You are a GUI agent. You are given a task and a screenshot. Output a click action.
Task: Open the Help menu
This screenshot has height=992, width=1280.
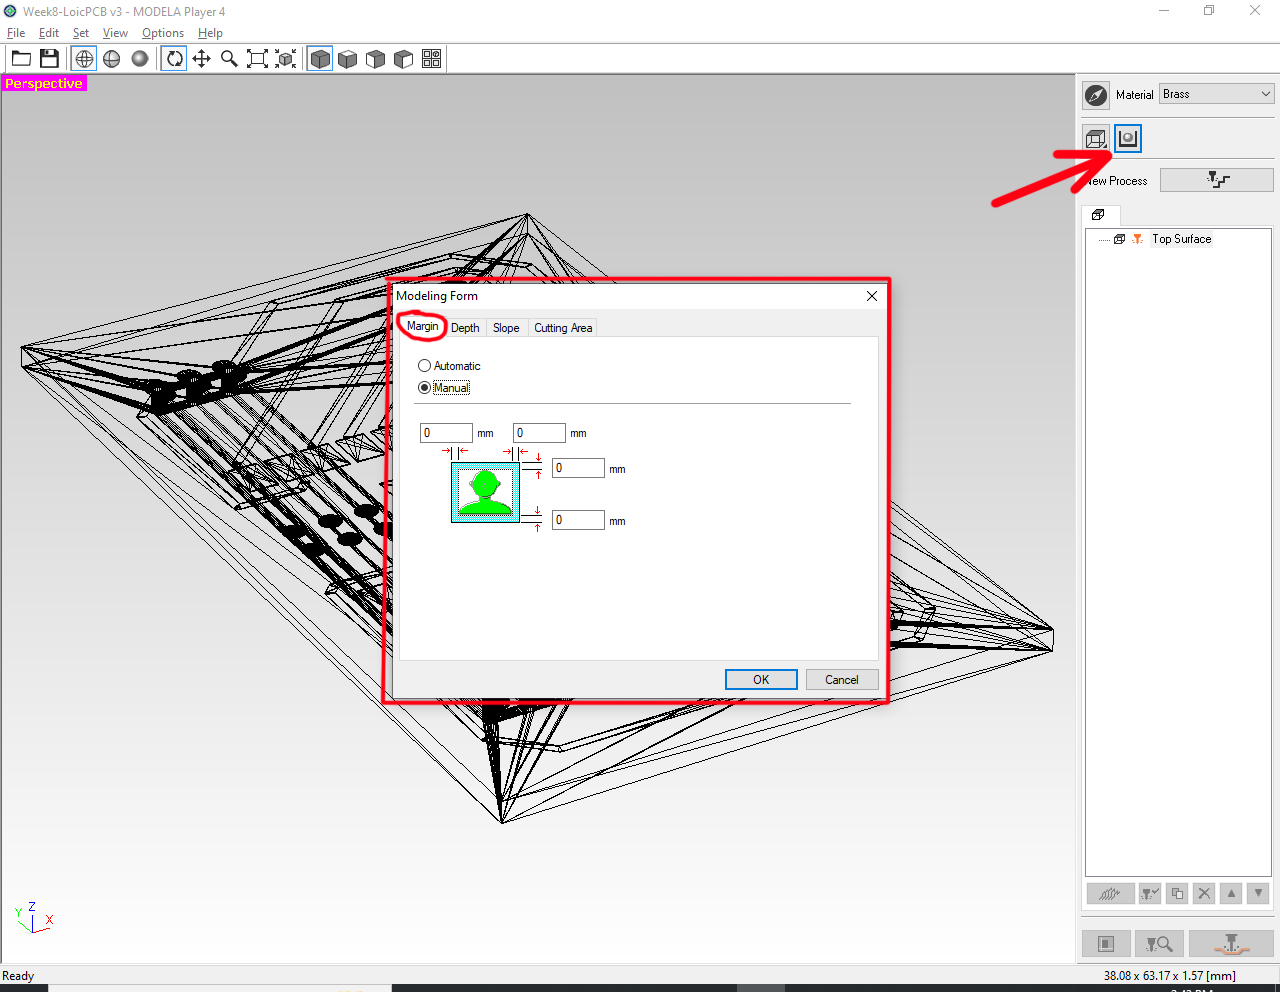pos(210,33)
